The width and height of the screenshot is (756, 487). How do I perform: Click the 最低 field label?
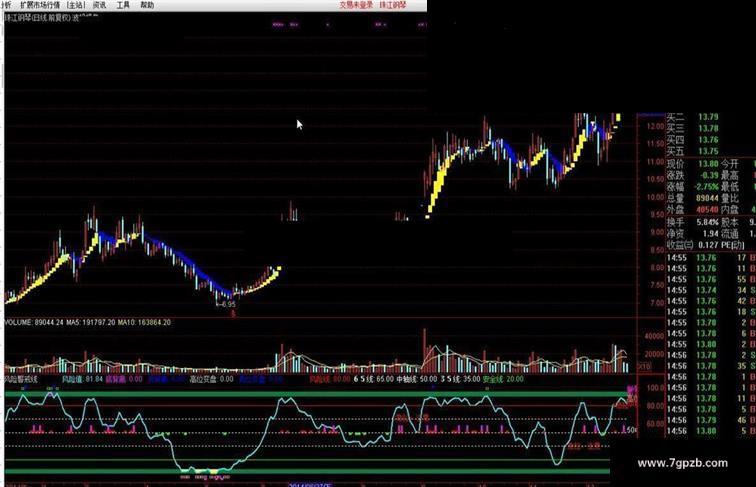point(730,187)
